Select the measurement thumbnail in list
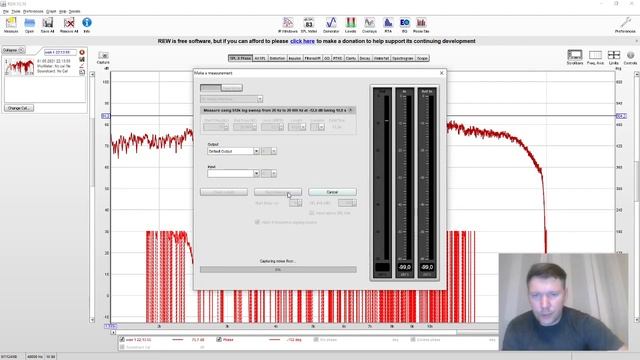 (x=19, y=67)
